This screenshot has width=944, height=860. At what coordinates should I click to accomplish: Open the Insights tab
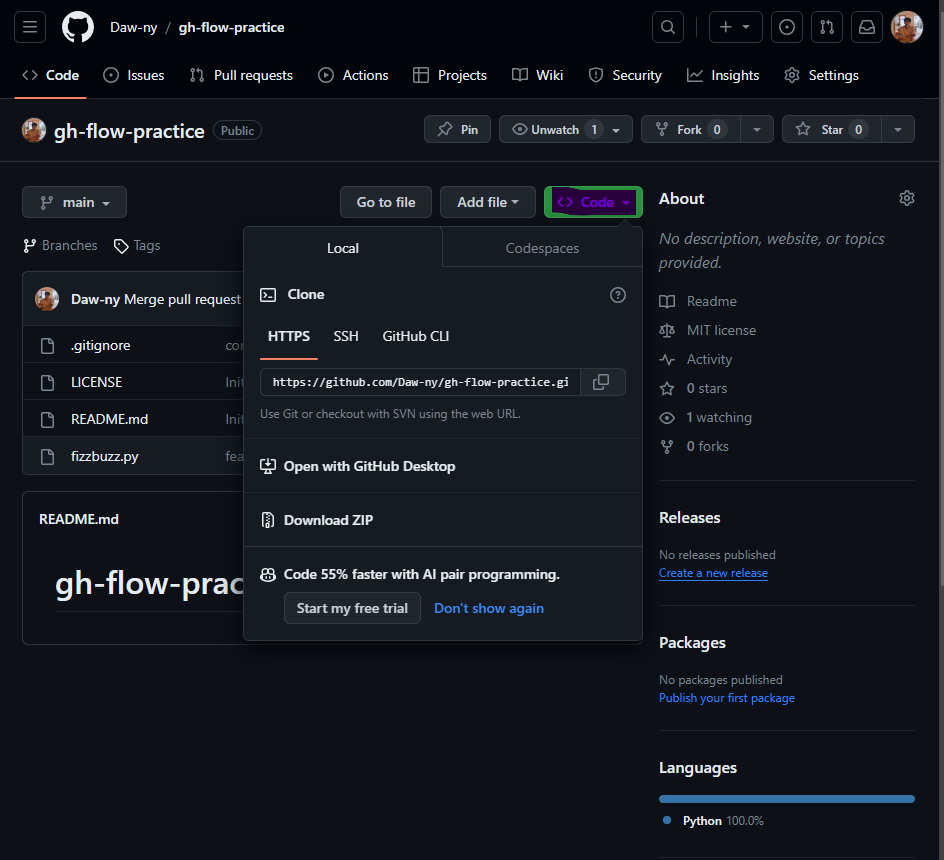tap(723, 75)
